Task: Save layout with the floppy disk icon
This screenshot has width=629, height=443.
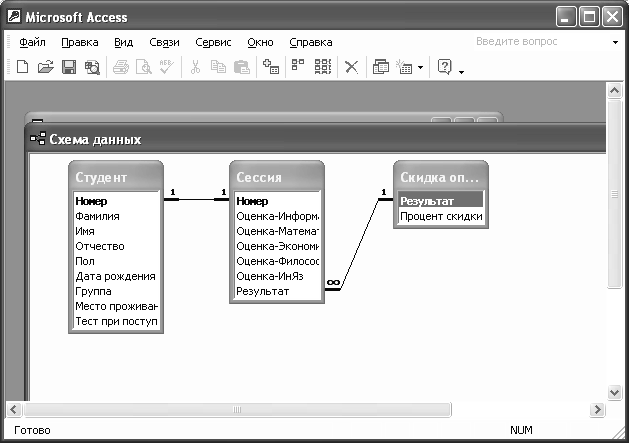Action: click(x=69, y=67)
